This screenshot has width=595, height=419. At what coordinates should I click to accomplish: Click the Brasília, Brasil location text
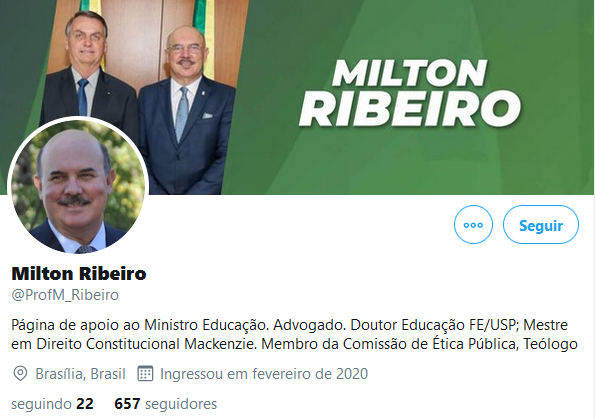pos(80,374)
